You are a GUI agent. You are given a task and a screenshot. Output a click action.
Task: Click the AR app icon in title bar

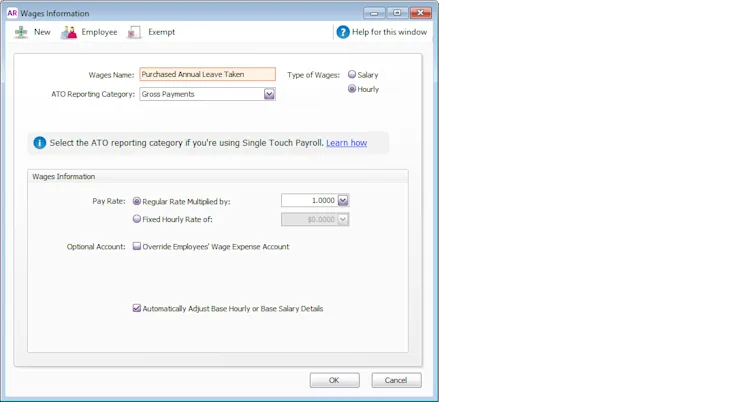point(12,13)
